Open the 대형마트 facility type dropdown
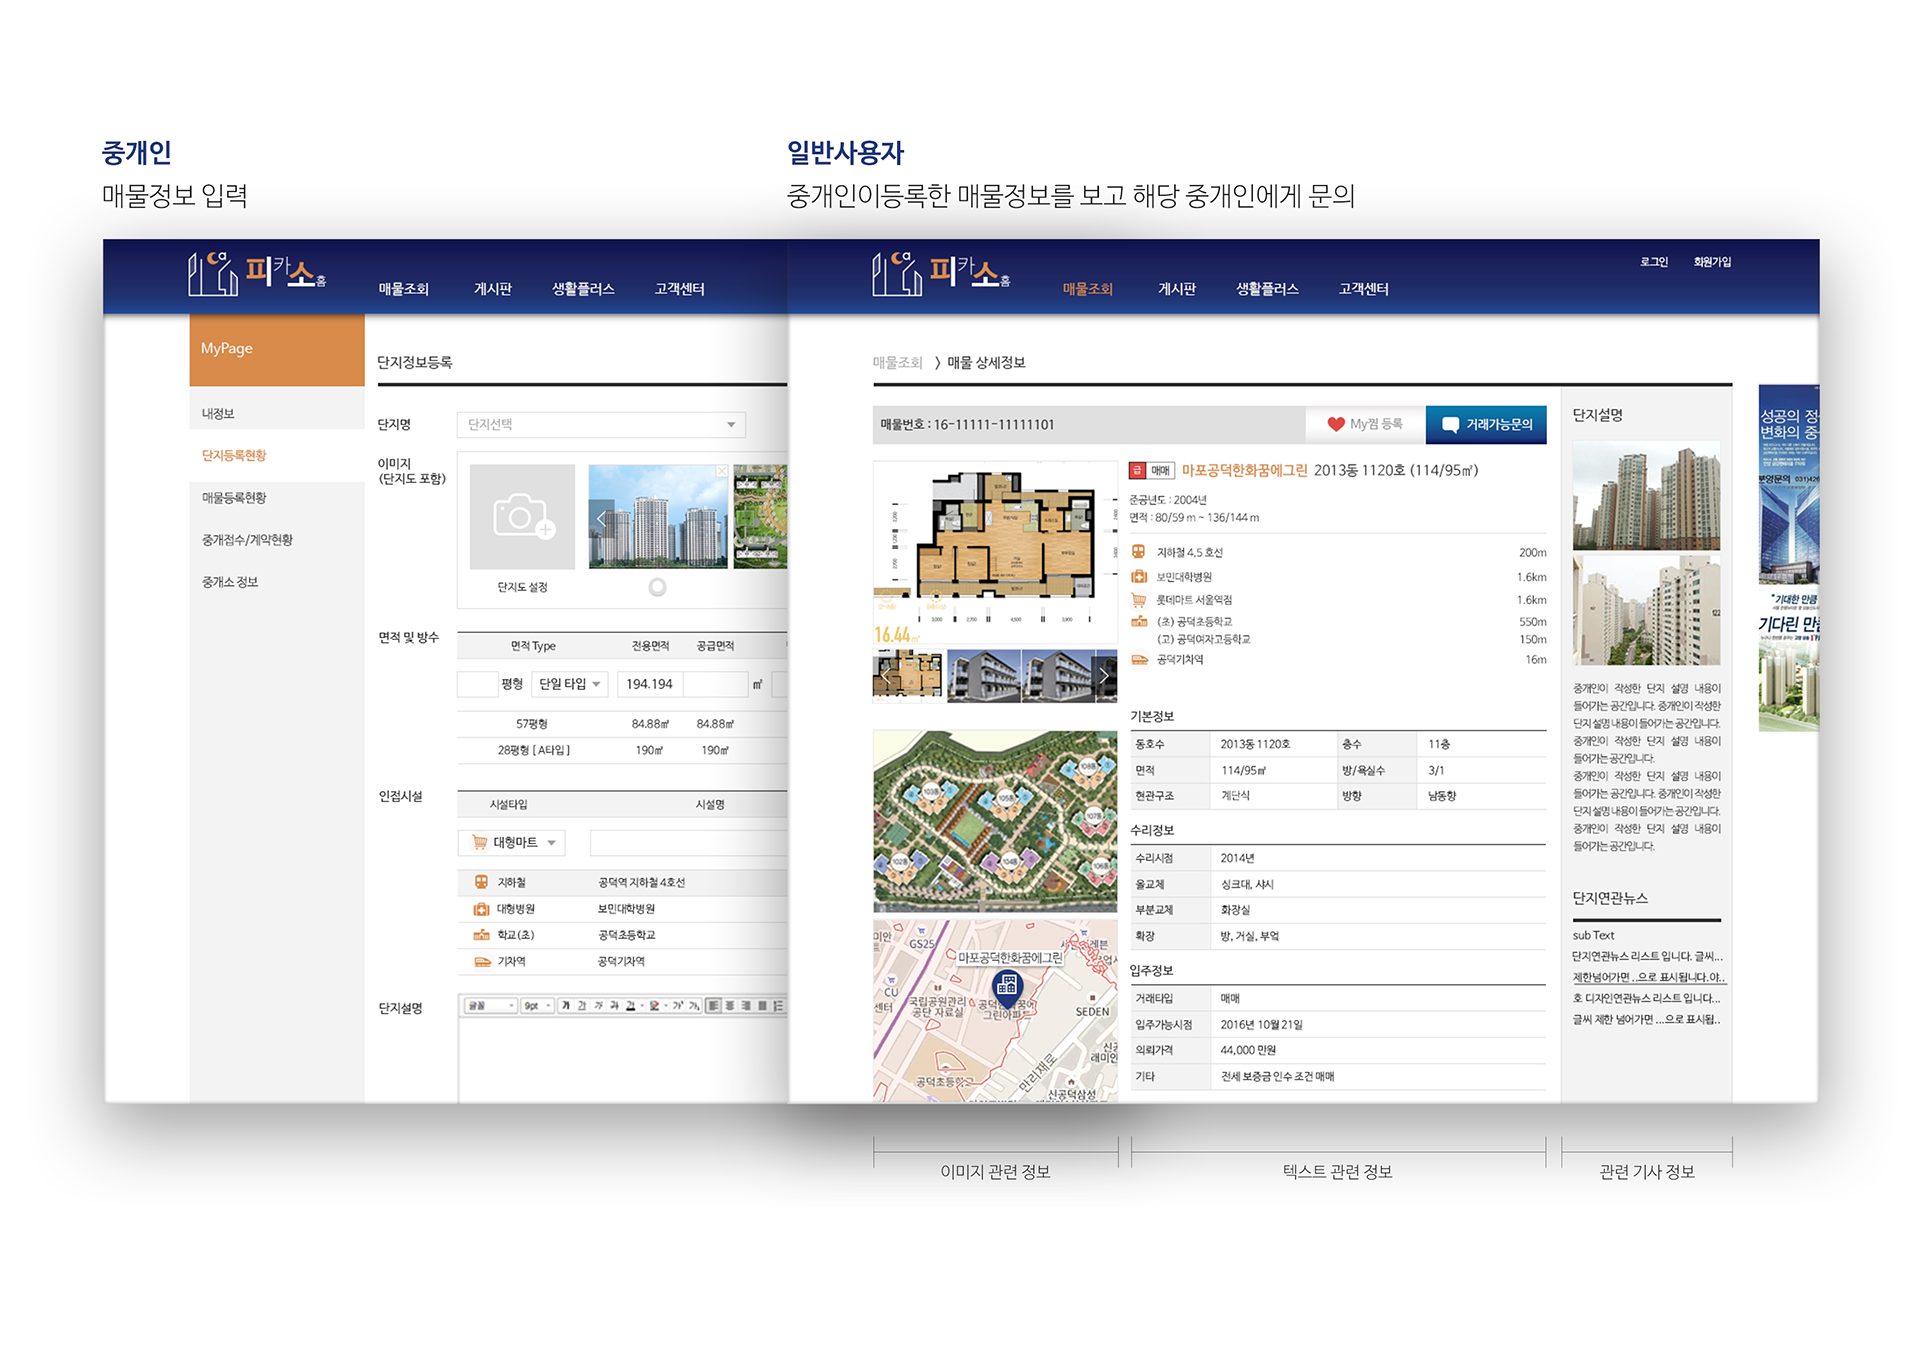Screen dimensions: 1920x1357 (x=513, y=843)
